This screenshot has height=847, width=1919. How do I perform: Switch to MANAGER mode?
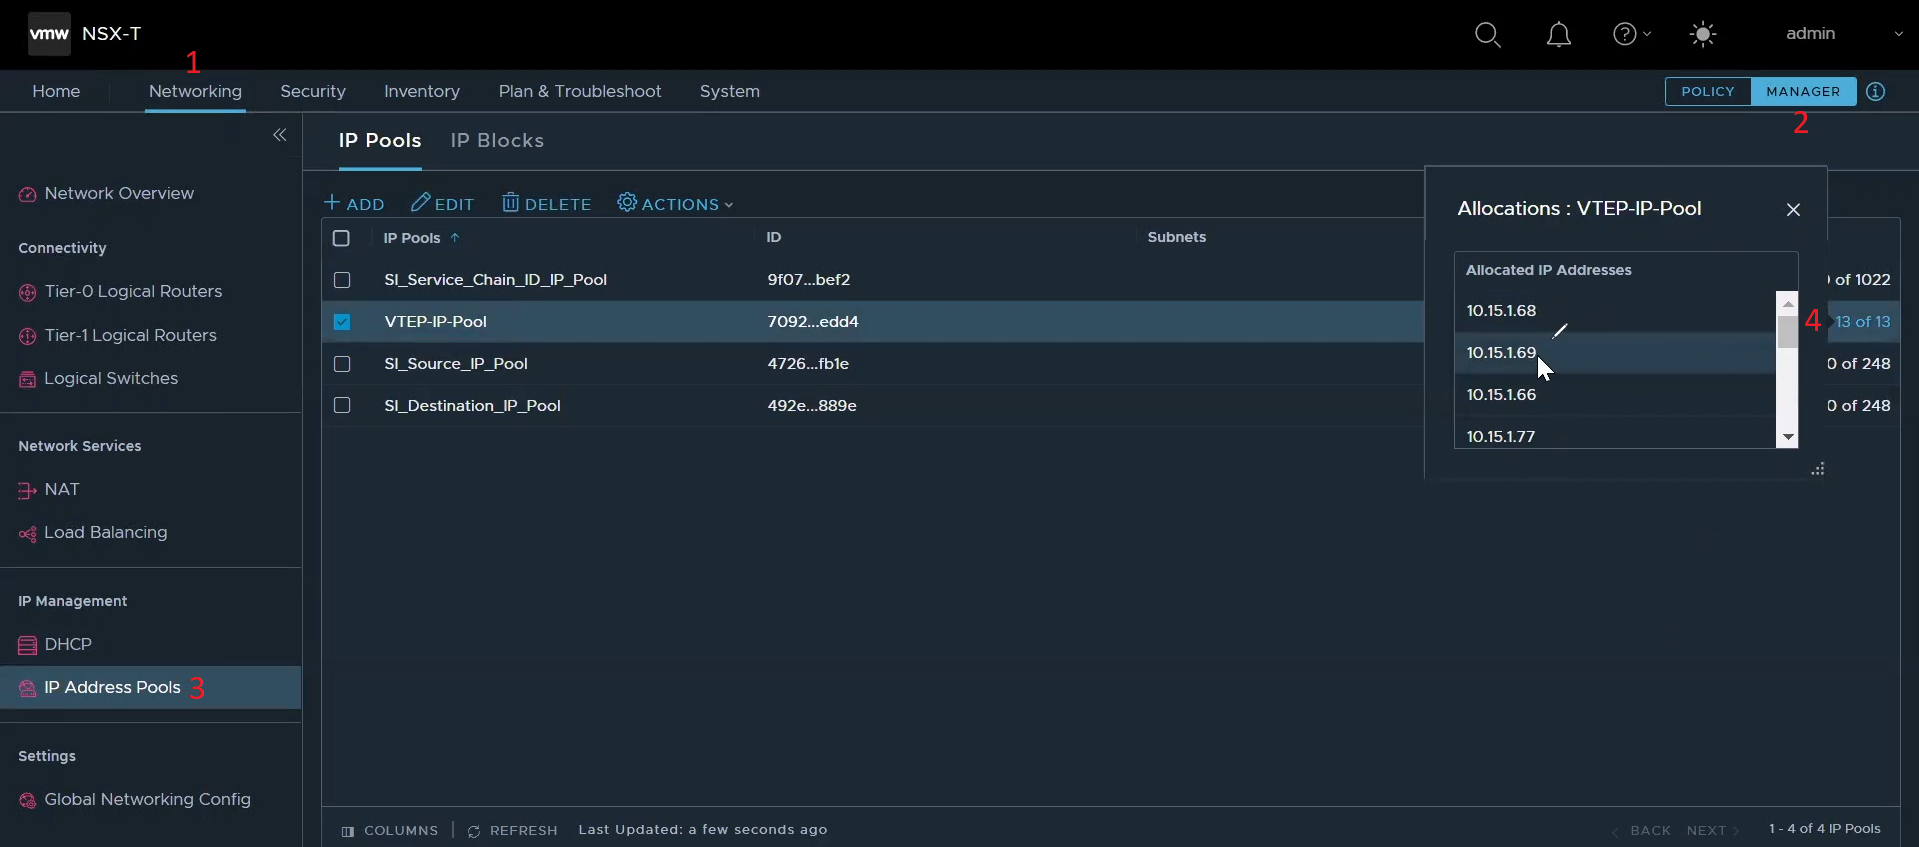pyautogui.click(x=1803, y=91)
